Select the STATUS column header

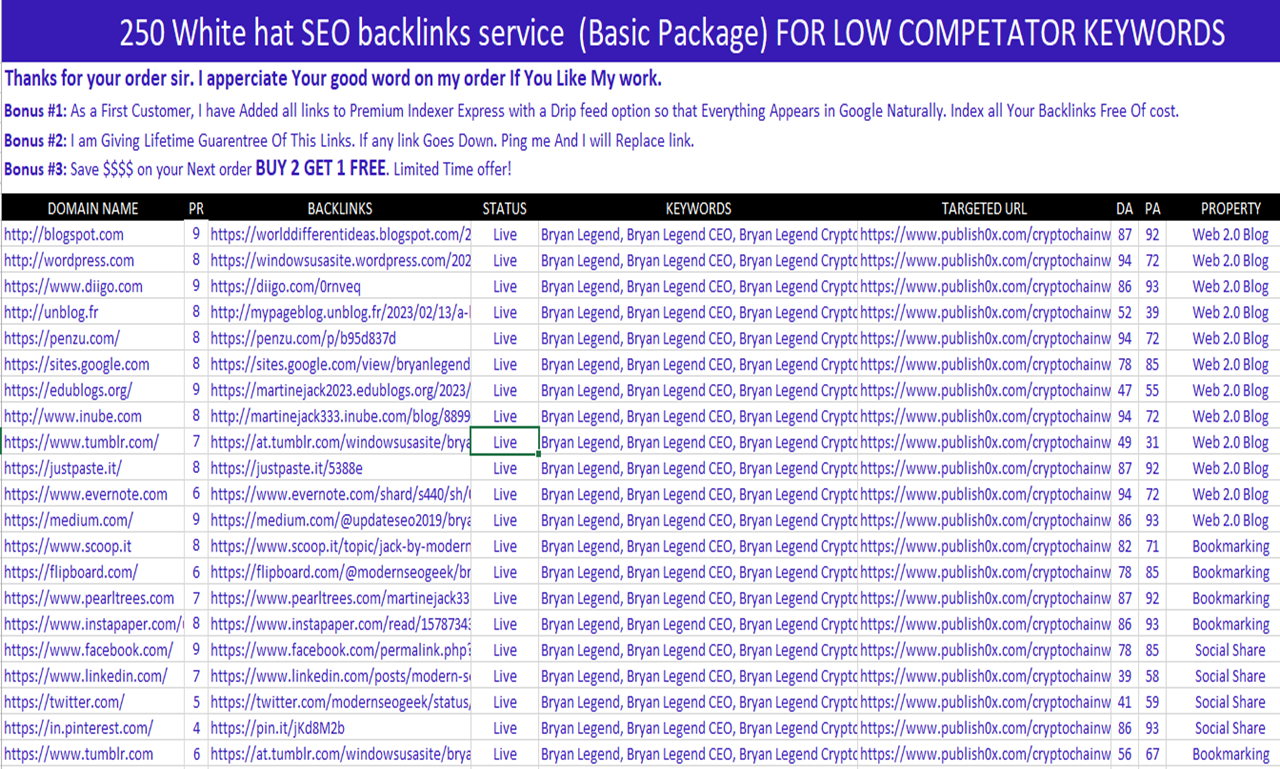(x=505, y=208)
